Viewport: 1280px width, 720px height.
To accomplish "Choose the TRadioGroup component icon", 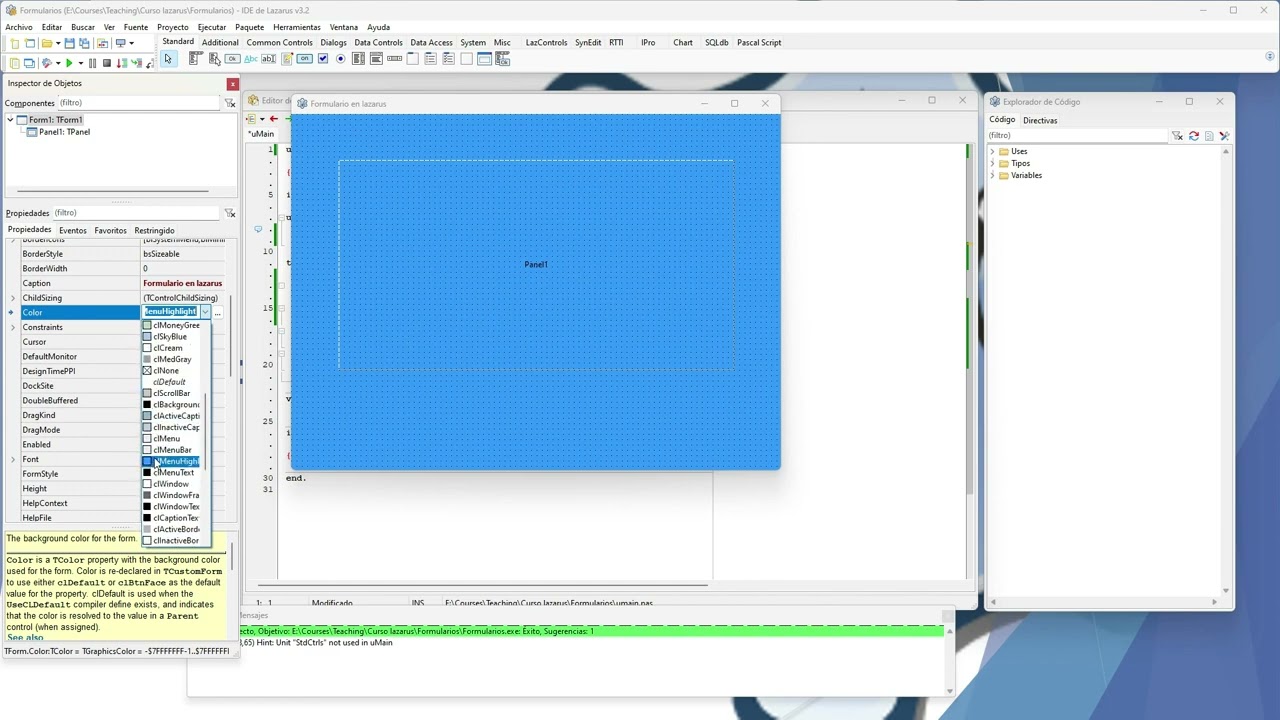I will tap(430, 59).
